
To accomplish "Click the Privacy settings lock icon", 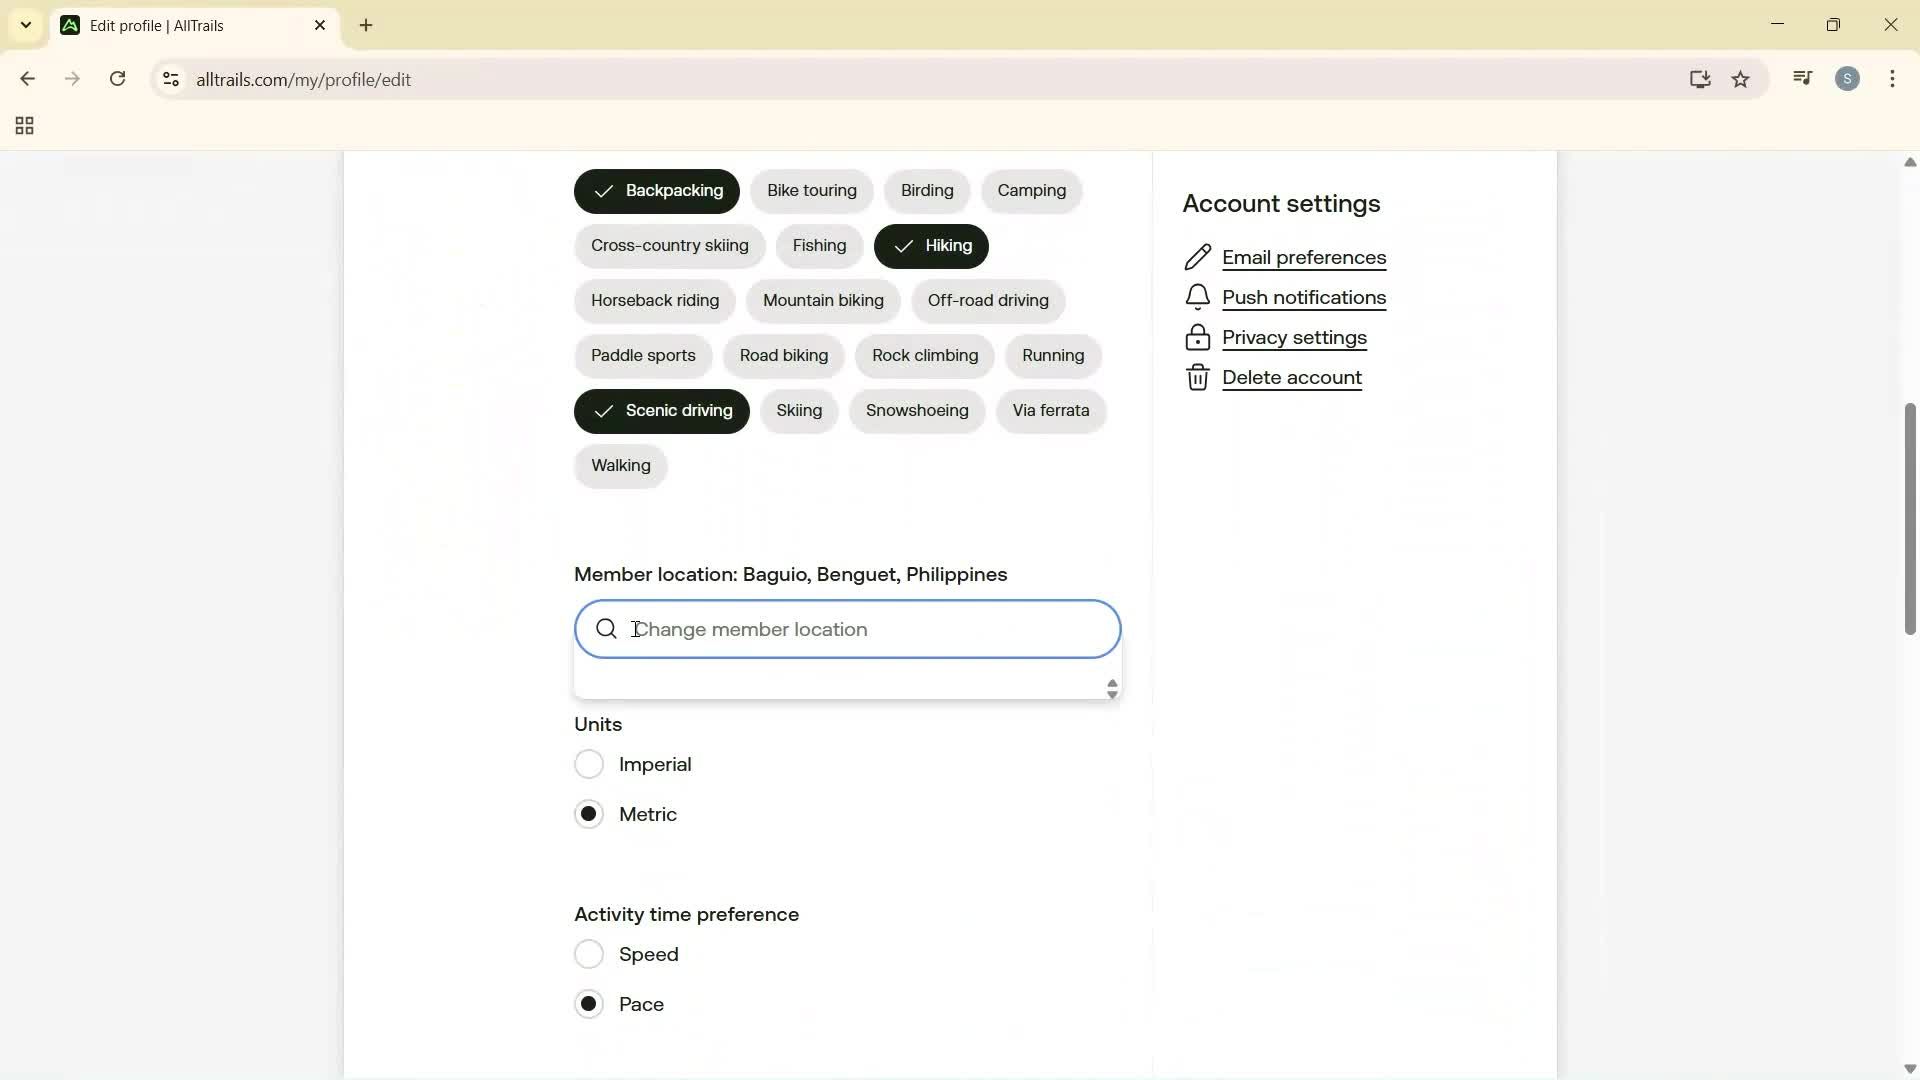I will click(1198, 337).
